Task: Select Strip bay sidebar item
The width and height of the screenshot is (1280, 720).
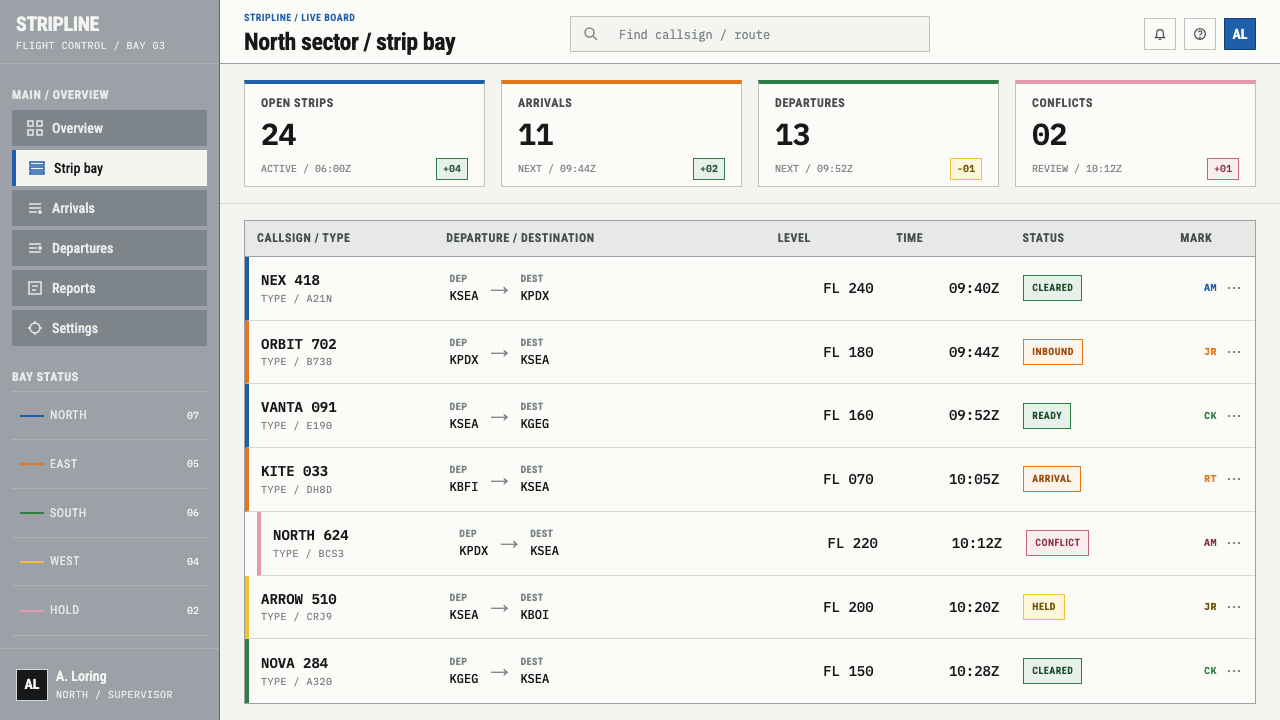Action: click(x=109, y=168)
